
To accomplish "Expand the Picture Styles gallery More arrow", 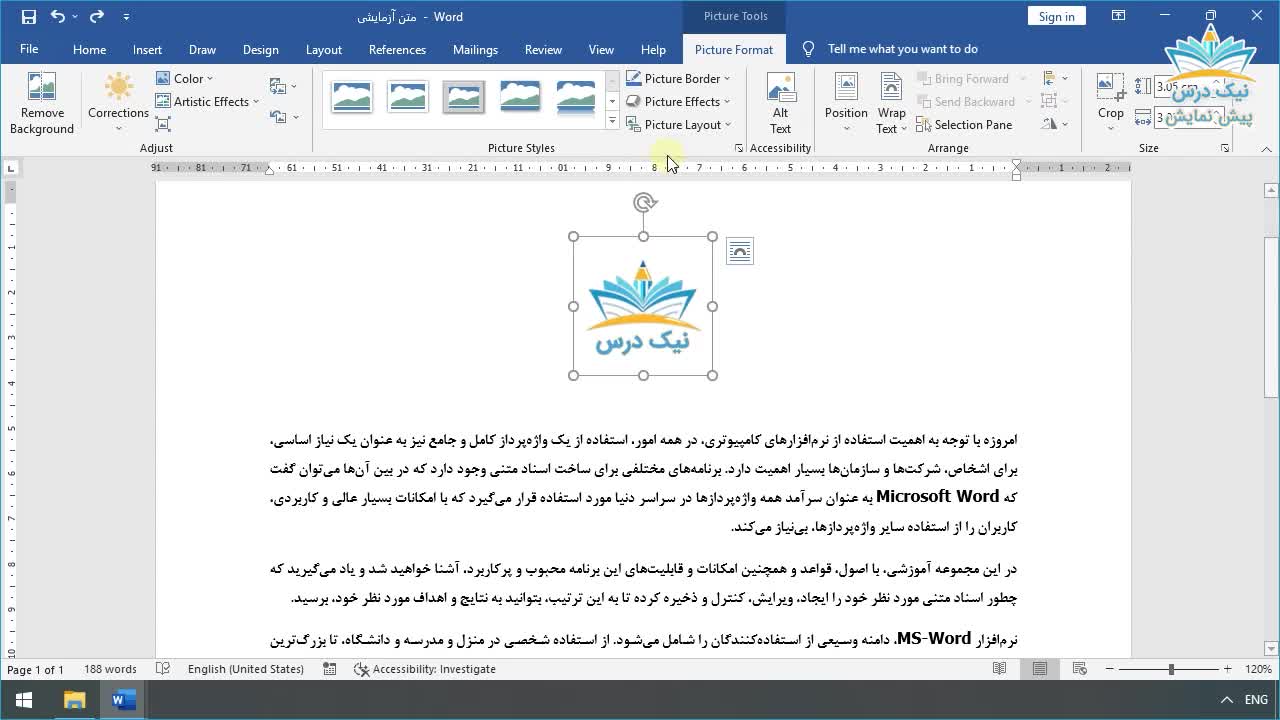I will point(612,122).
